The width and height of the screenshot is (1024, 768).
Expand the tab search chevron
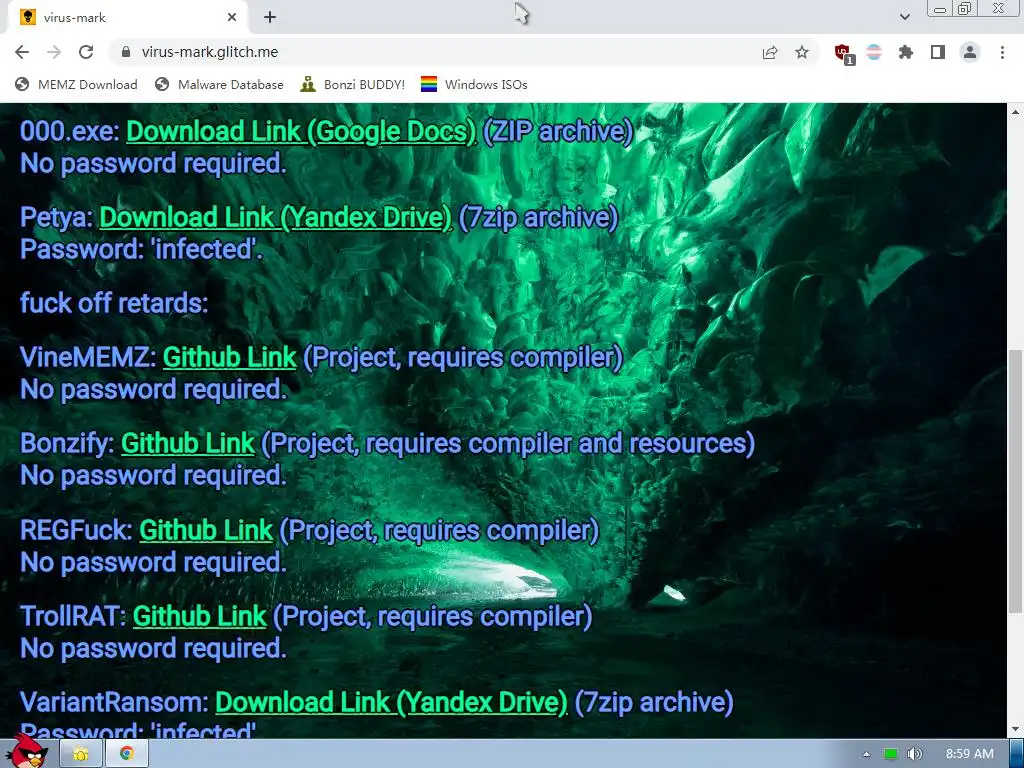(x=904, y=17)
